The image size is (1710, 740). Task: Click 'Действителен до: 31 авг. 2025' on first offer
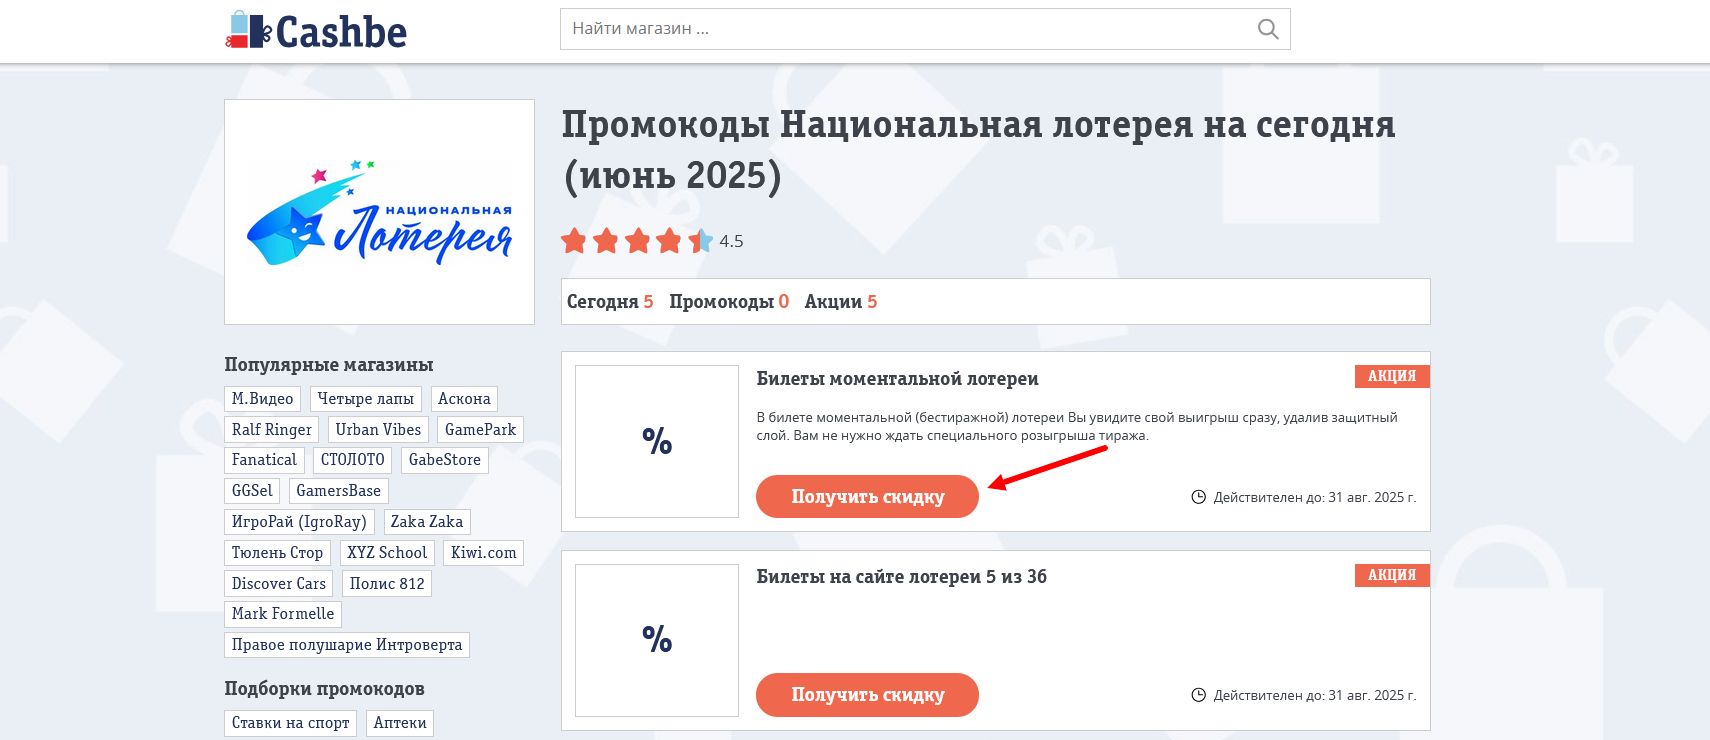1314,497
